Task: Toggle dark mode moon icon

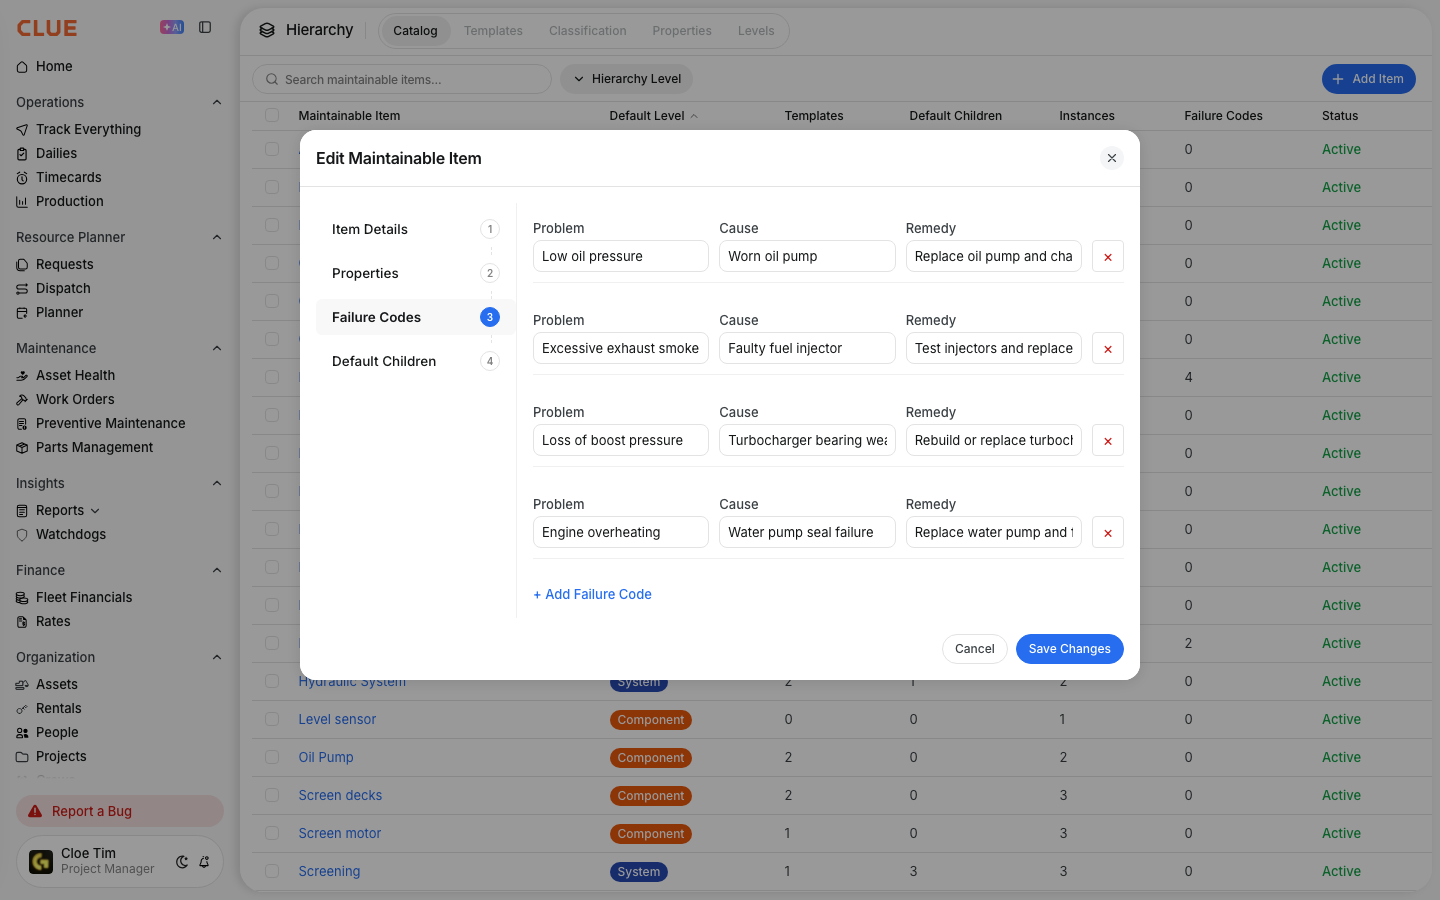Action: pyautogui.click(x=182, y=862)
